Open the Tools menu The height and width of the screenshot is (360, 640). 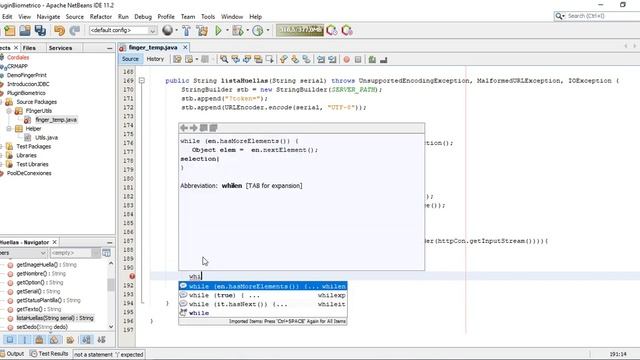[x=208, y=17]
